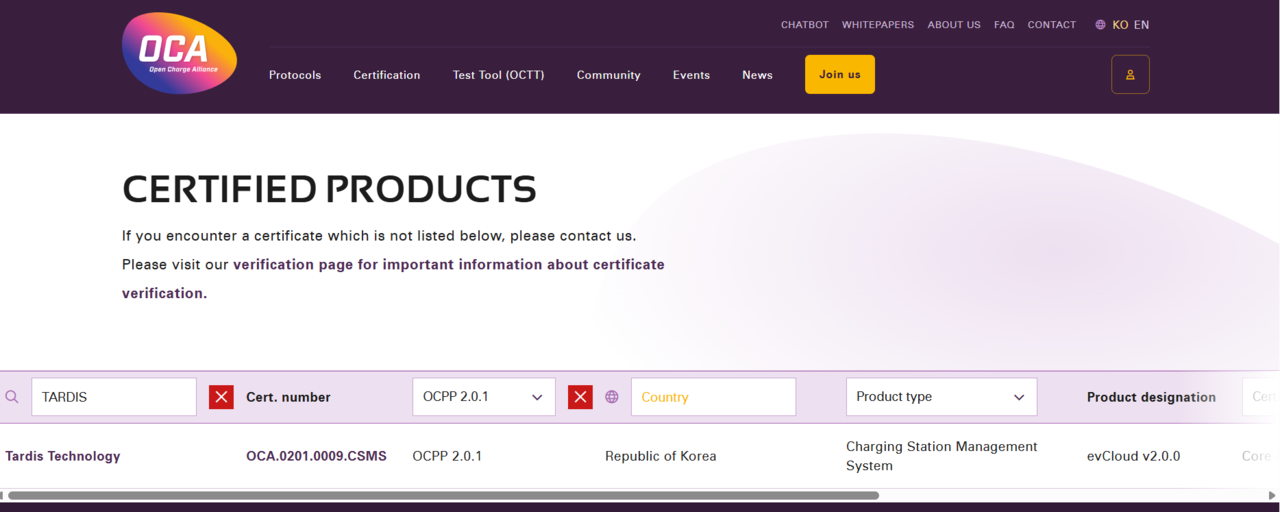The width and height of the screenshot is (1280, 512).
Task: Select the evCloud v2.0.0 product cell
Action: pos(1133,456)
